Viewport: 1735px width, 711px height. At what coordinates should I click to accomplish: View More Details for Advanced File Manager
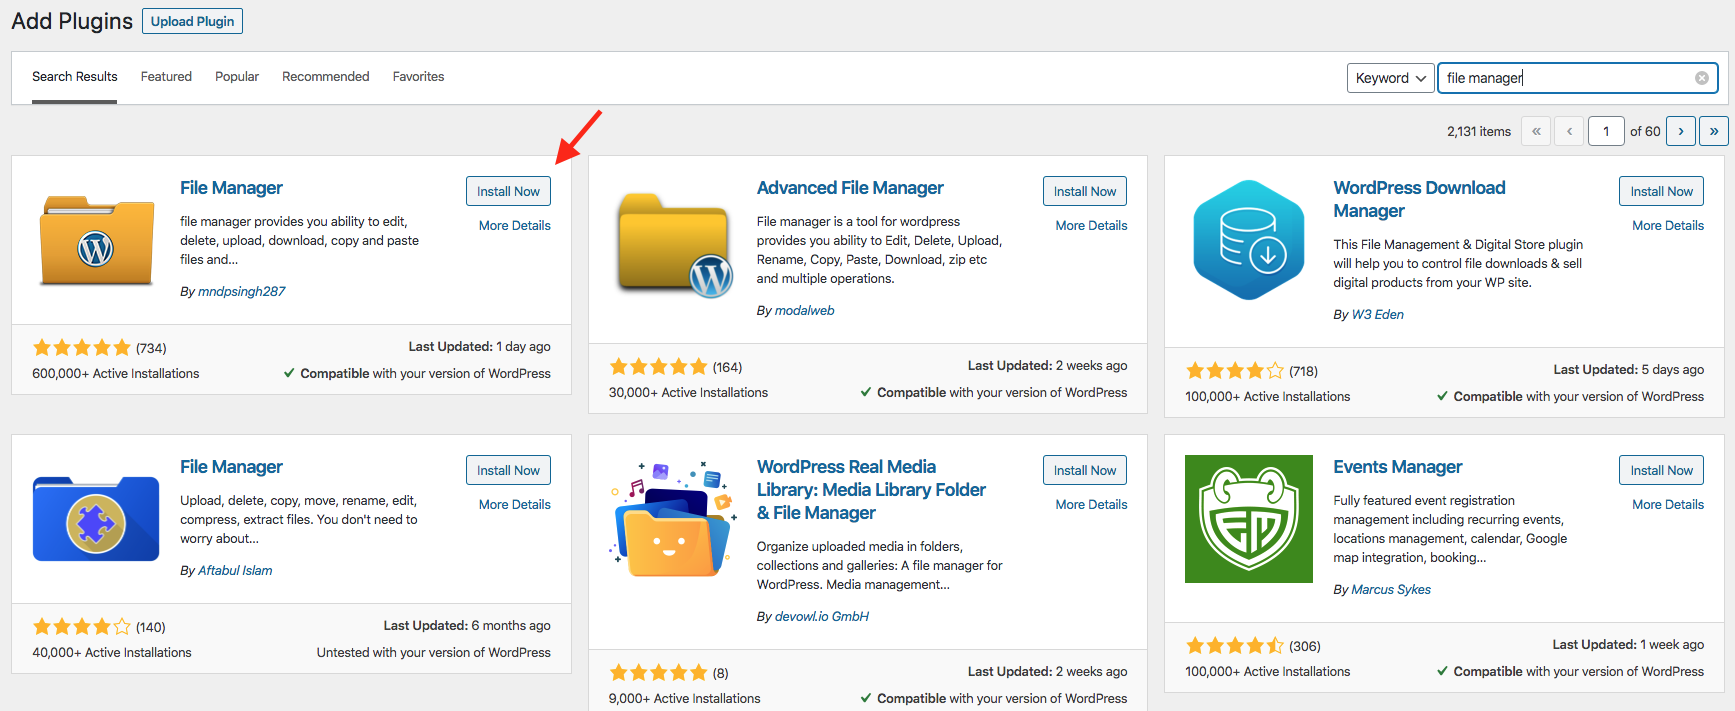coord(1092,225)
